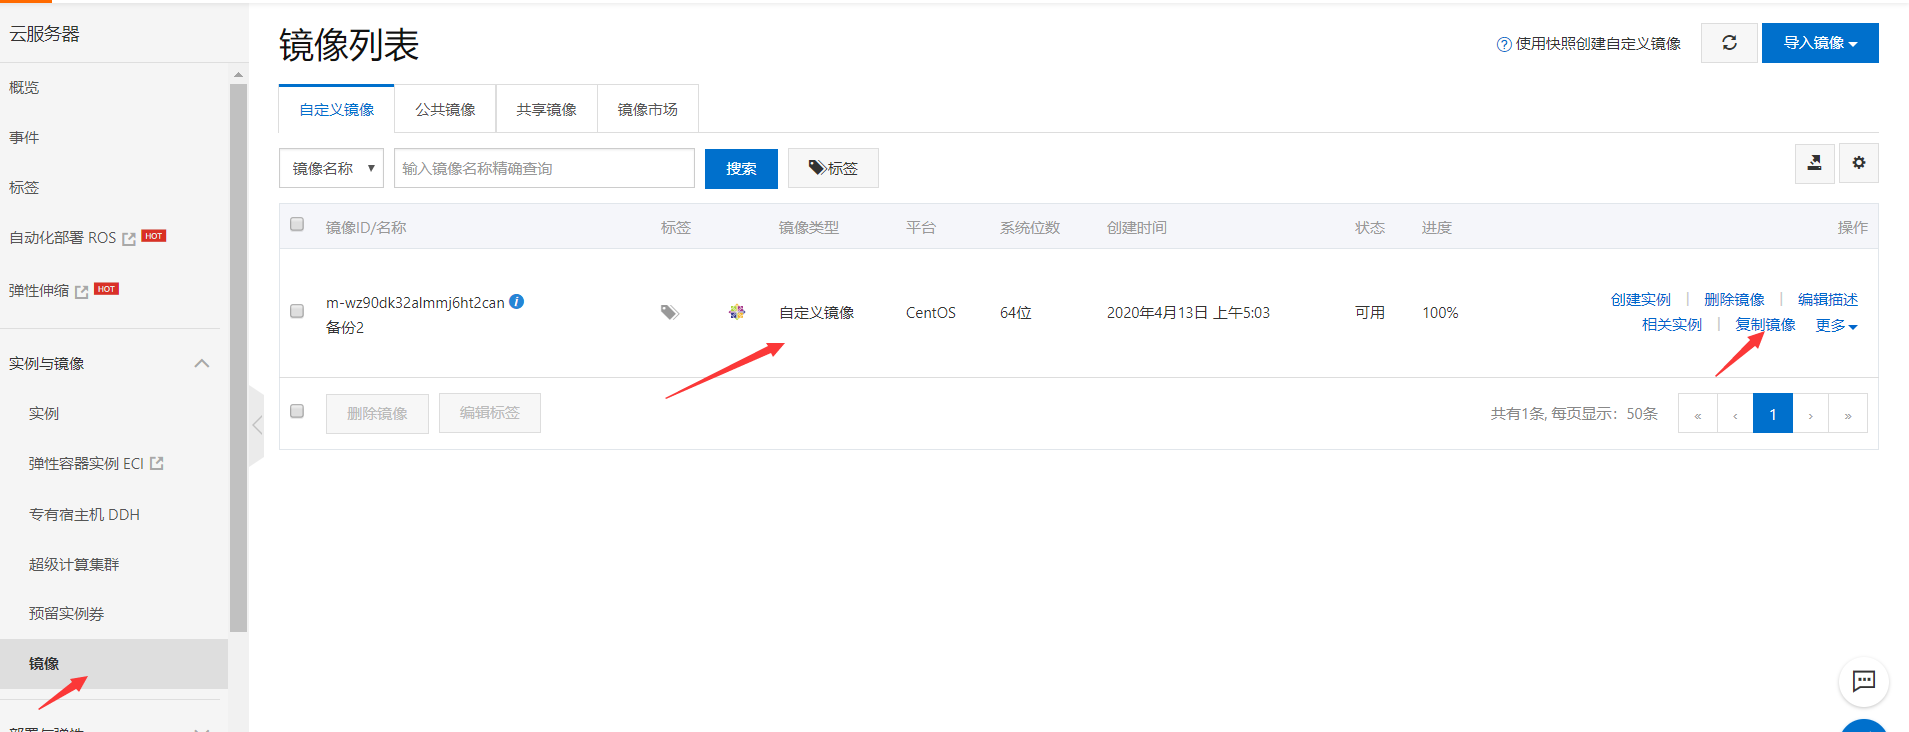This screenshot has height=732, width=1909.
Task: Click the 镜像ID/名称 column header
Action: coord(366,227)
